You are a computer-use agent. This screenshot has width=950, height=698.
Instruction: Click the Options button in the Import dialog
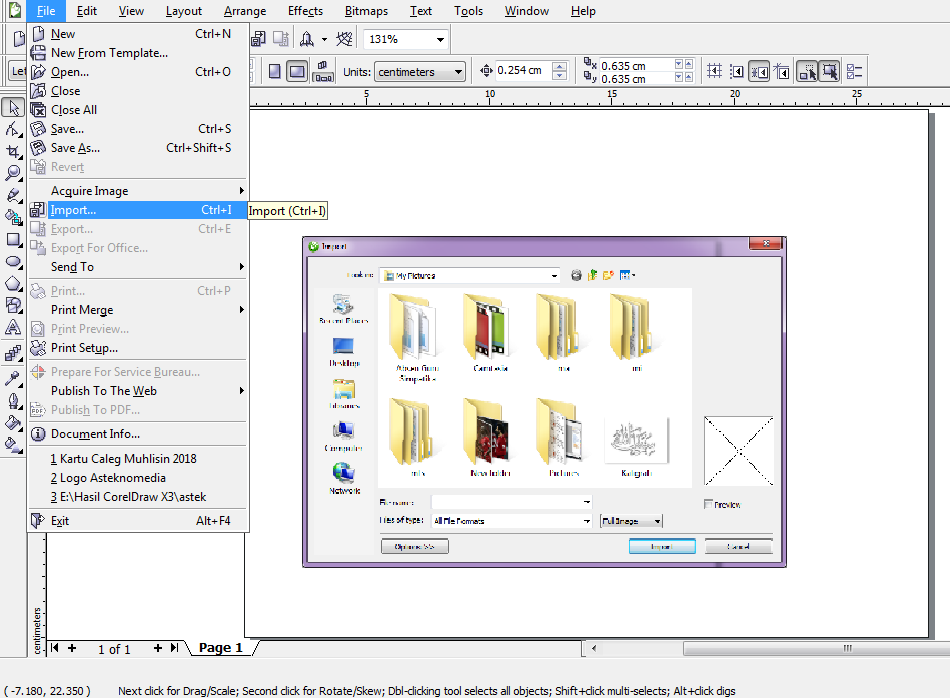pyautogui.click(x=415, y=547)
